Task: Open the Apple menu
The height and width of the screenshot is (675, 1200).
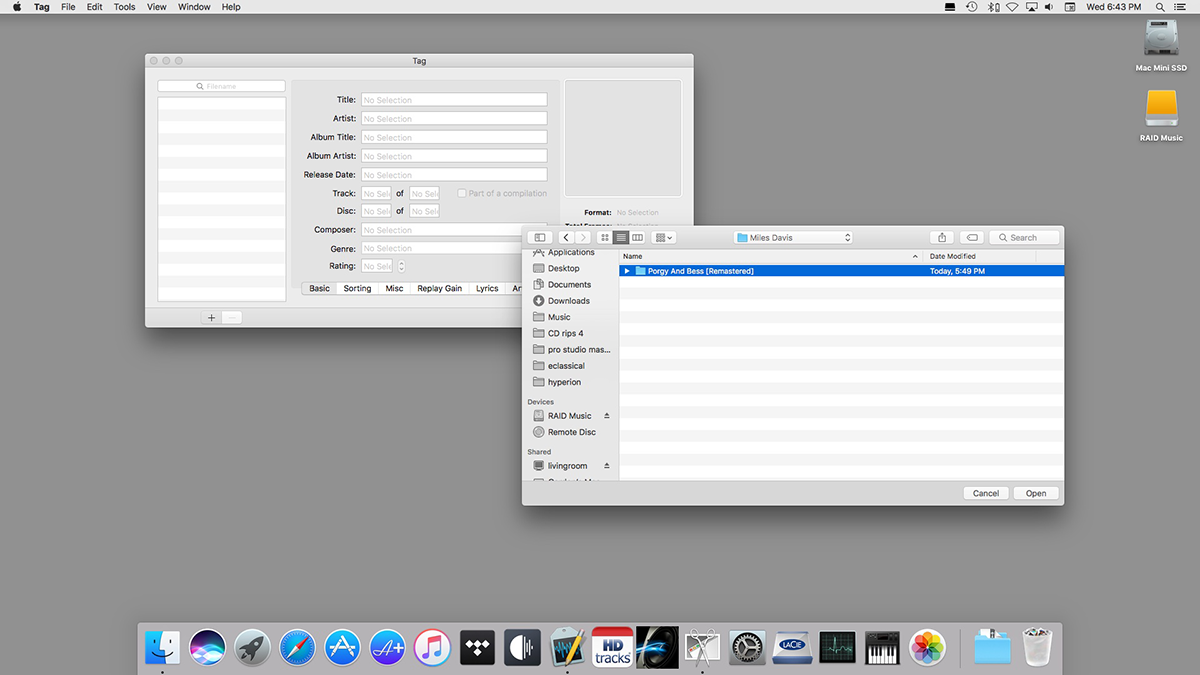Action: 17,7
